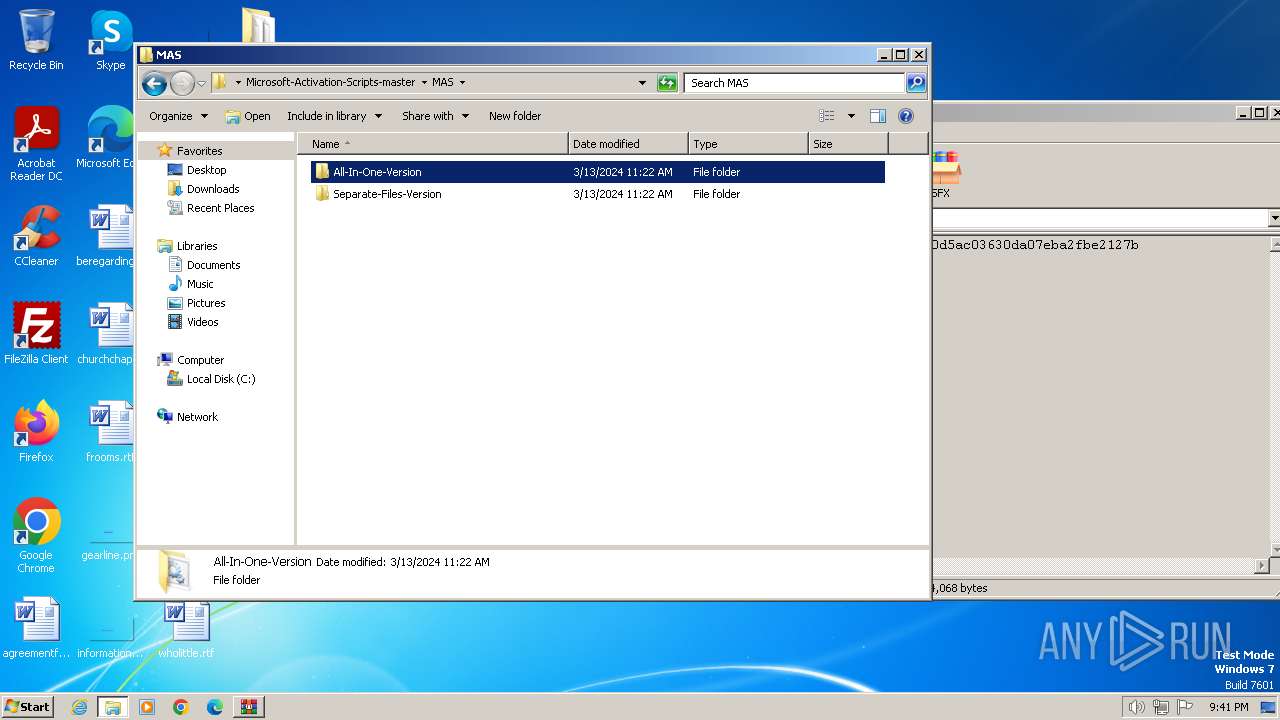This screenshot has width=1280, height=720.
Task: Select the All-In-One-Version folder
Action: pos(598,172)
